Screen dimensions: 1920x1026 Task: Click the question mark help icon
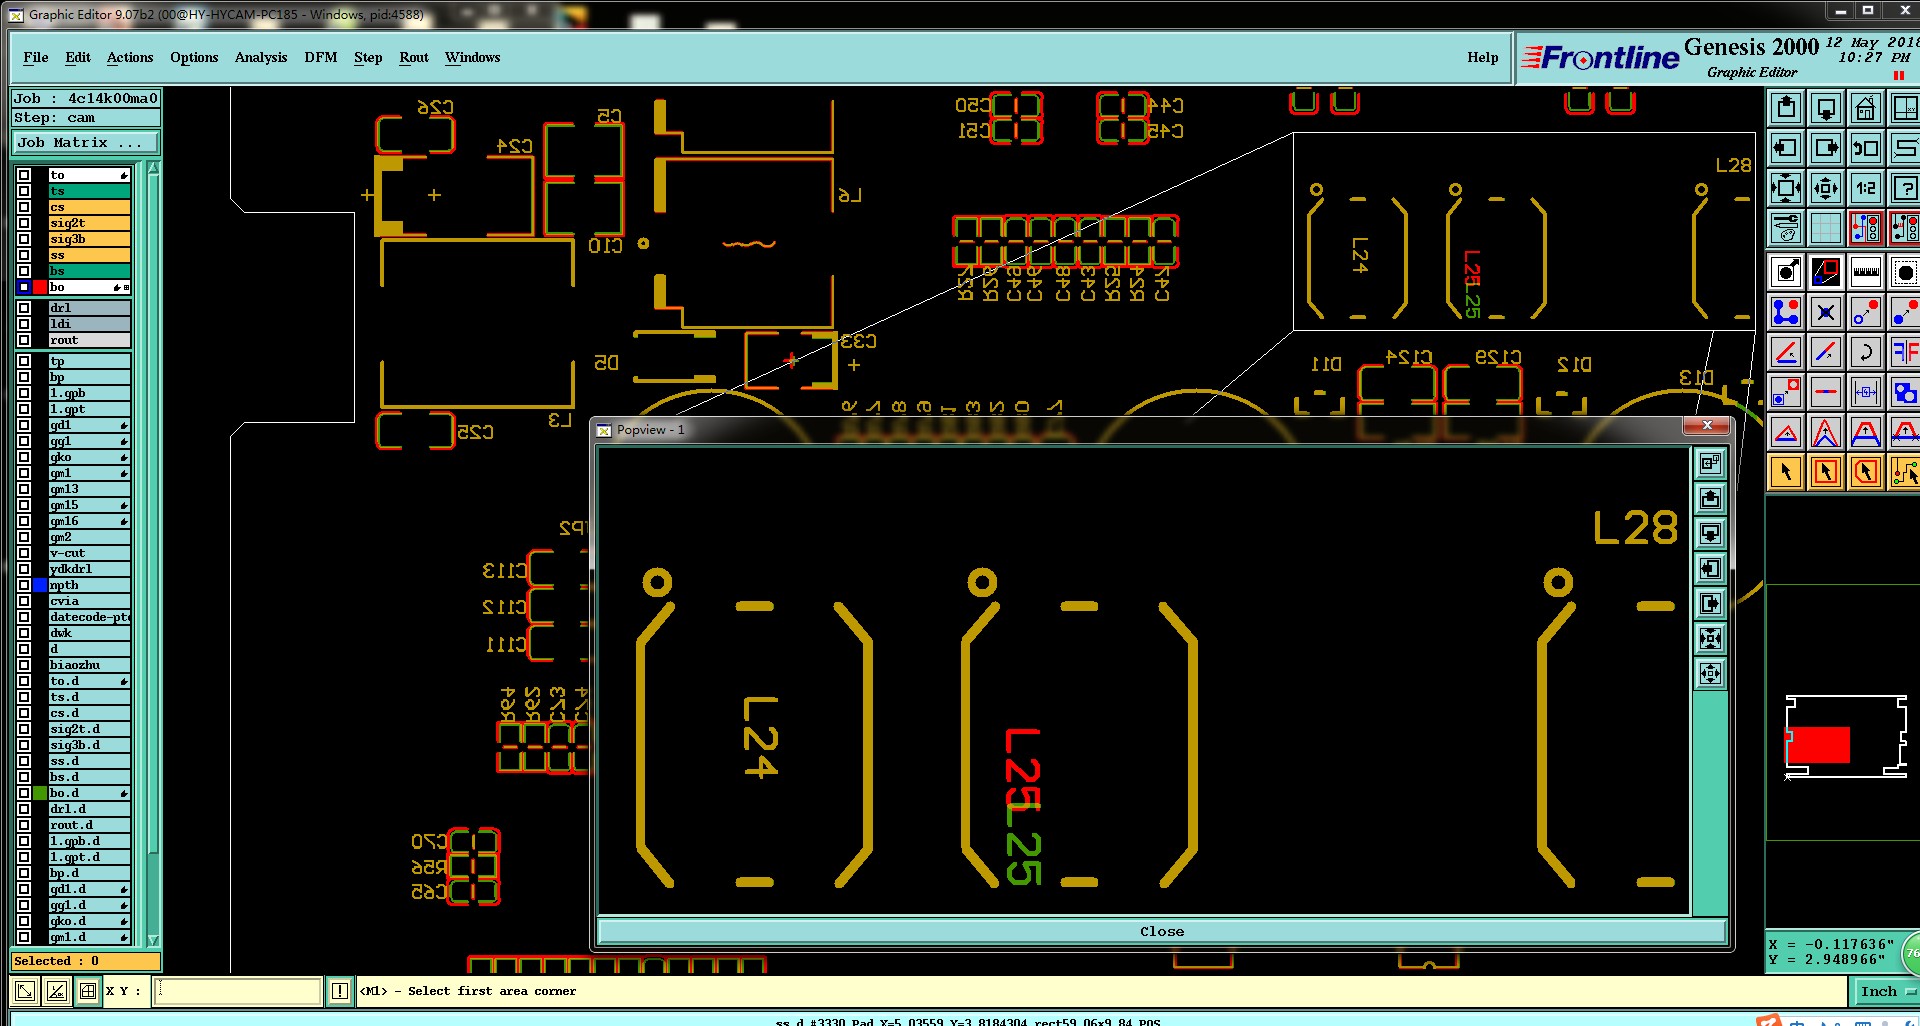click(1904, 188)
